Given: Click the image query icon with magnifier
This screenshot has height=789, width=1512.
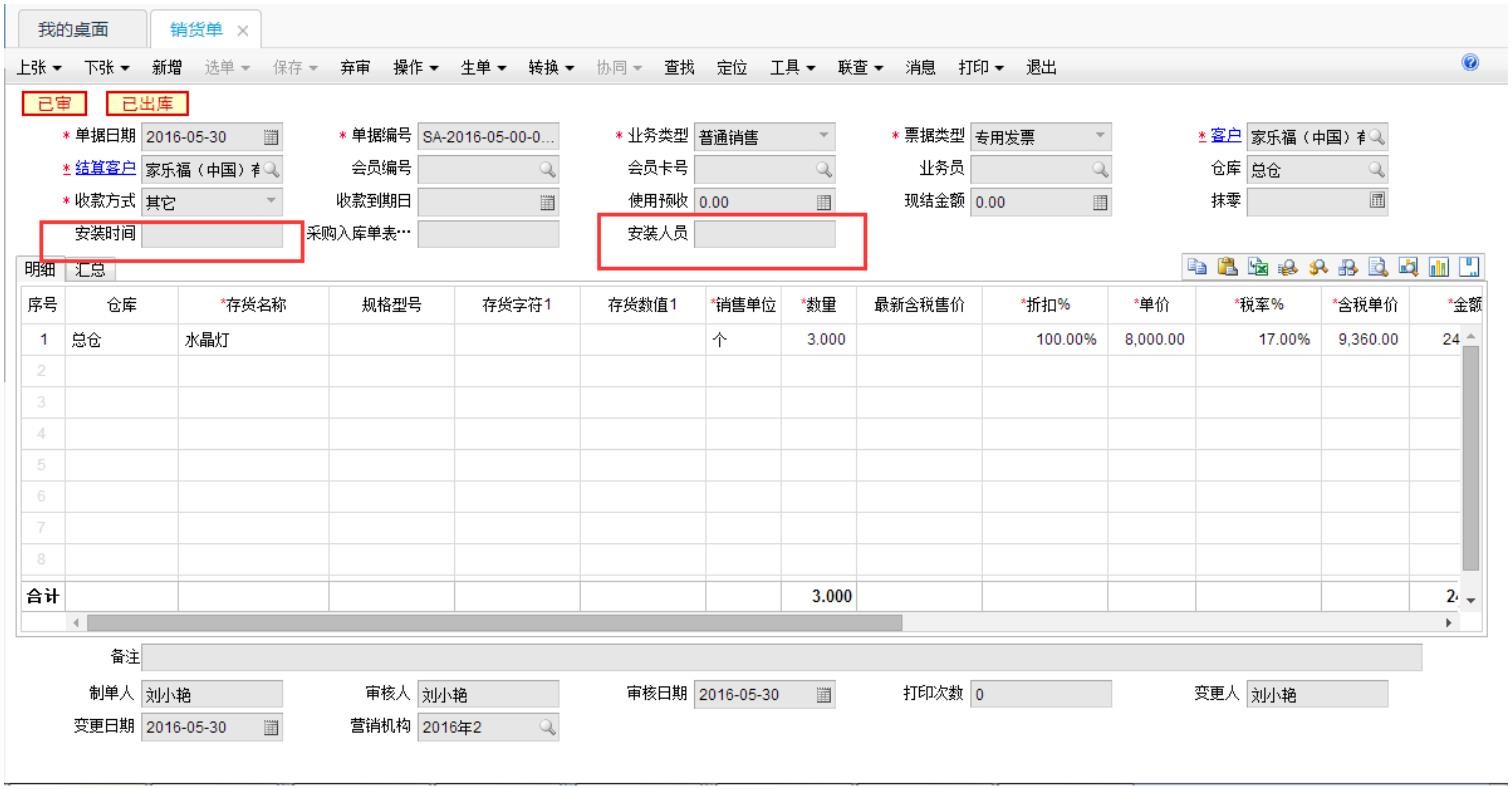Looking at the screenshot, I should point(1408,267).
